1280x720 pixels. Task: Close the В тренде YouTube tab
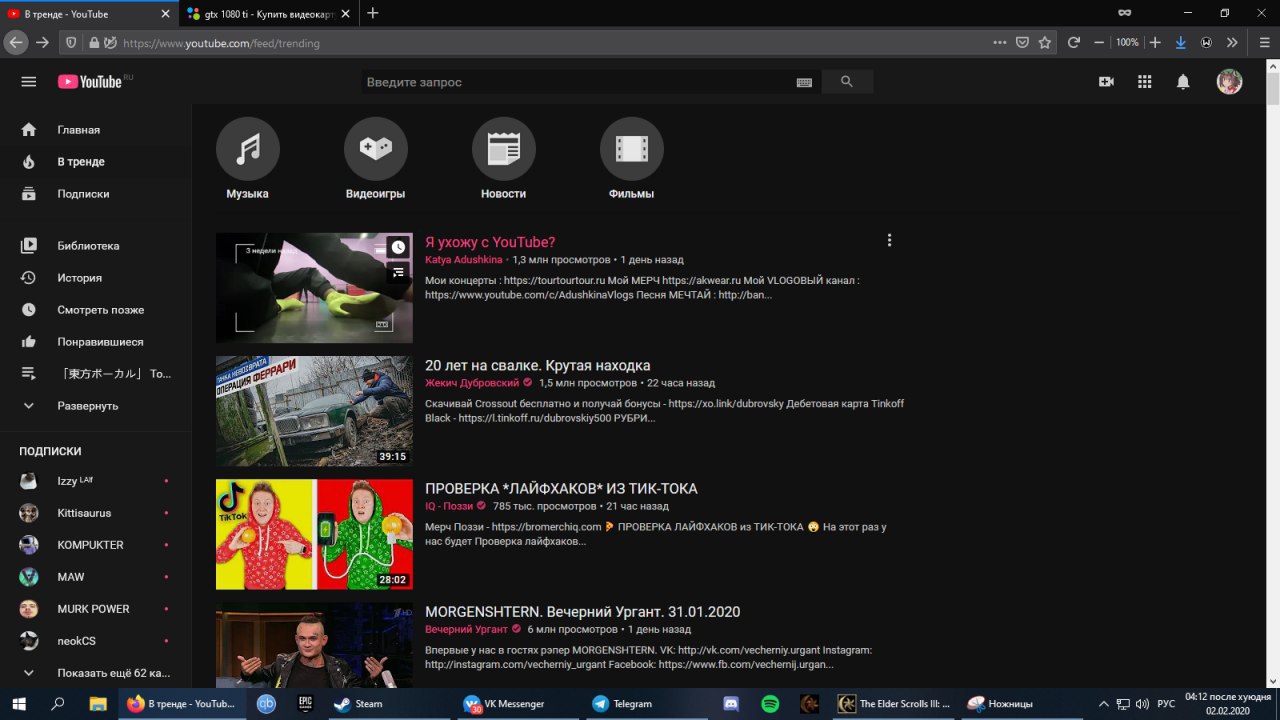(165, 14)
